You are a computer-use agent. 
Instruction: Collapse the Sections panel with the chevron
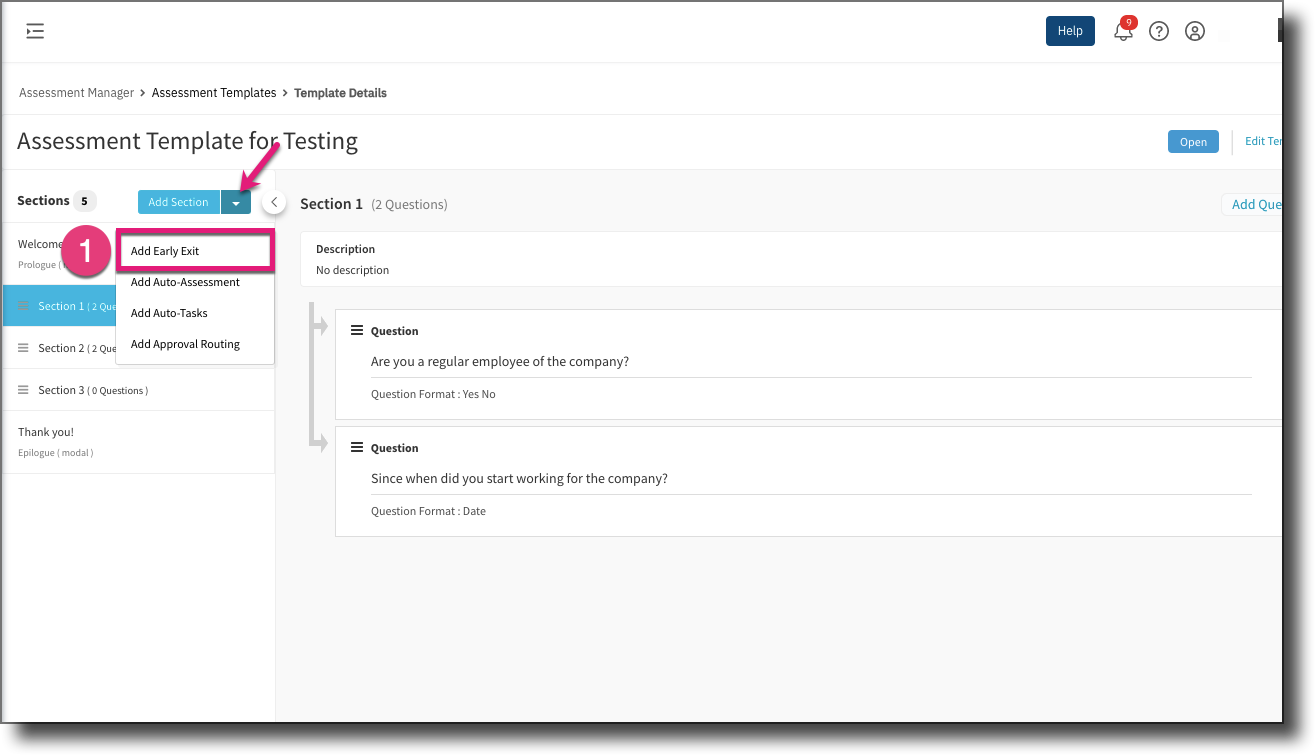pyautogui.click(x=273, y=201)
